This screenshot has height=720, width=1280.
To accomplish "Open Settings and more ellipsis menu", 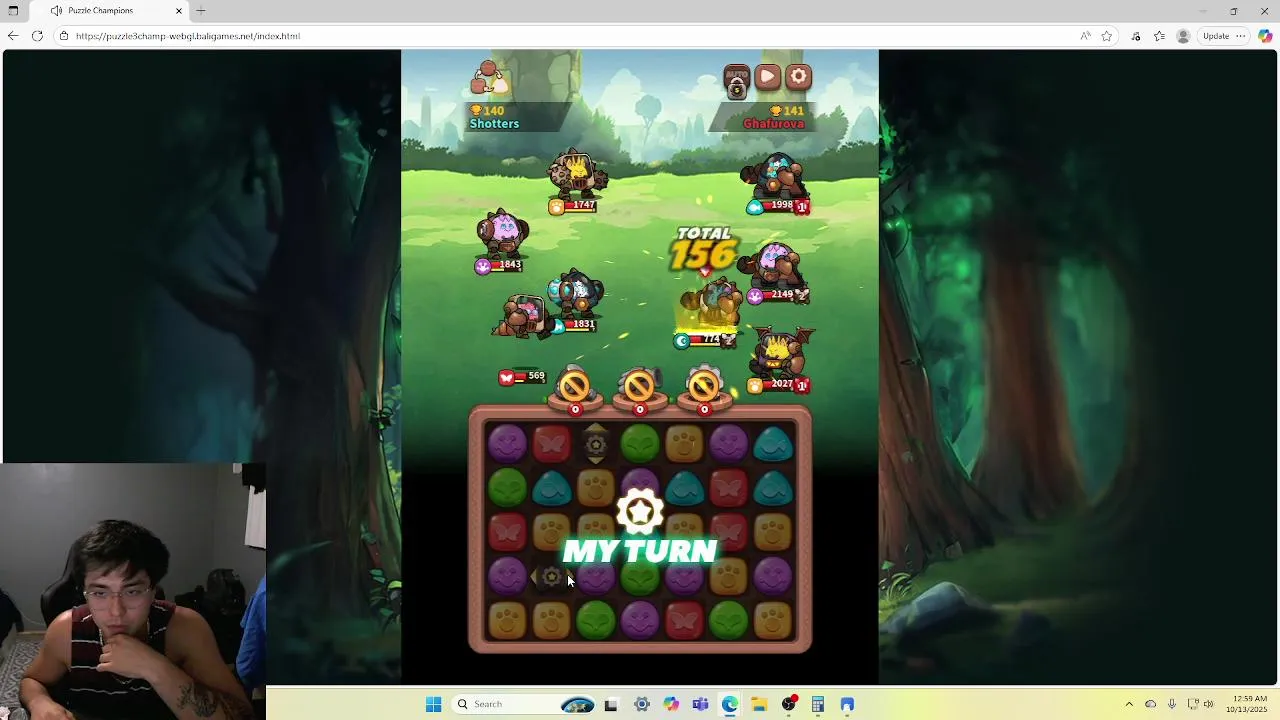I will [1241, 36].
